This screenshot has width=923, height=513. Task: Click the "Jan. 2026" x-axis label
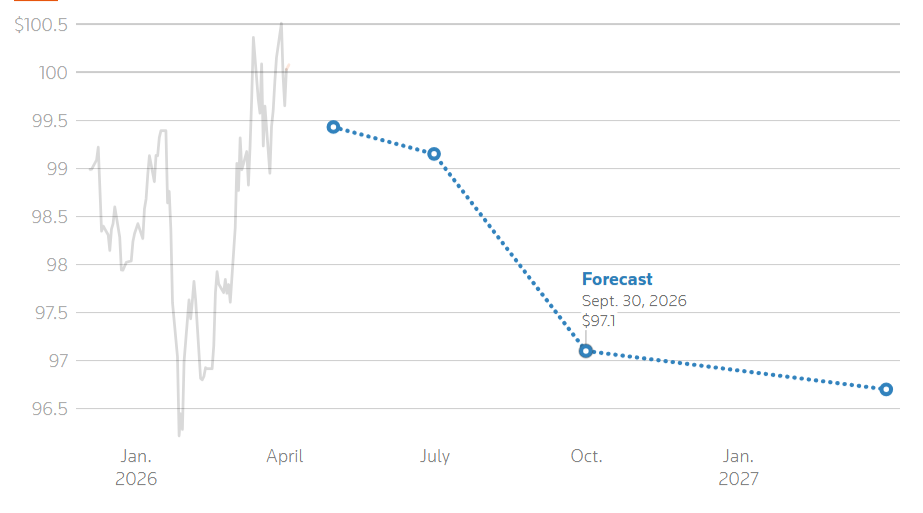pyautogui.click(x=136, y=467)
